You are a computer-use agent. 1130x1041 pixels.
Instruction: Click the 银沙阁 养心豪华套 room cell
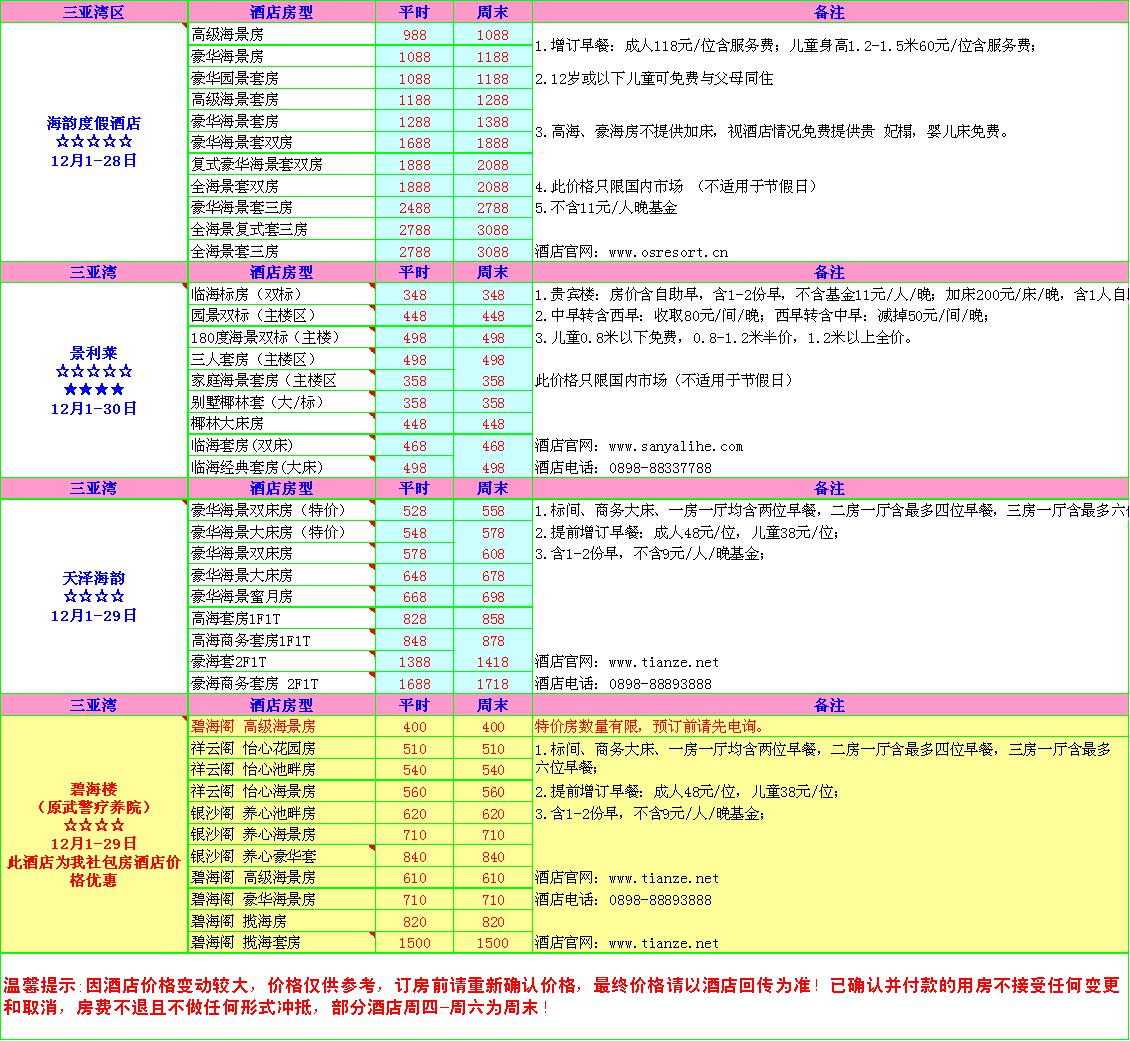point(254,856)
